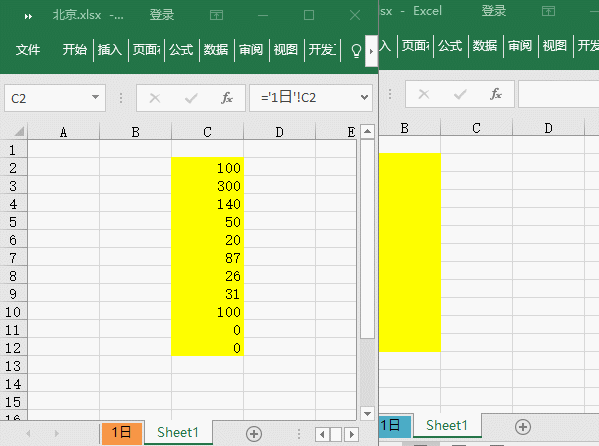This screenshot has width=599, height=446.
Task: Expand more ribbon tabs with right arrow
Action: tap(371, 51)
